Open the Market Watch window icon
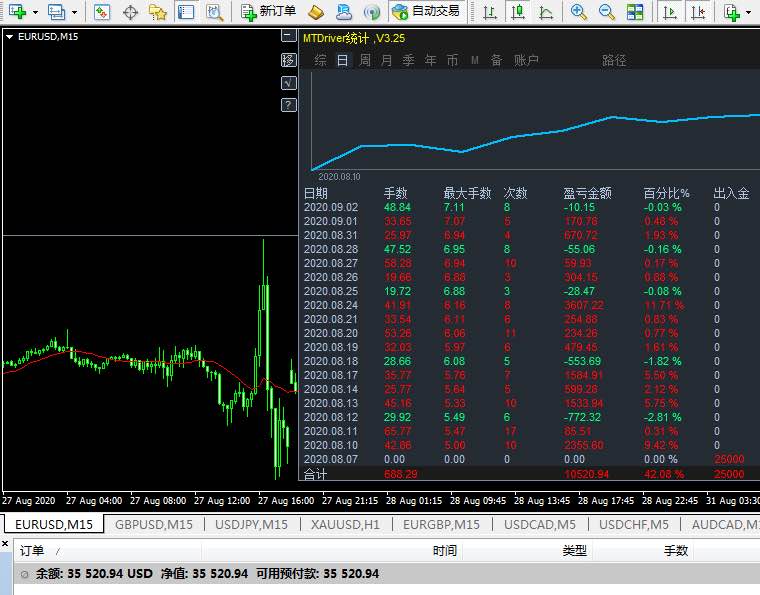Viewport: 760px width, 595px height. tap(102, 12)
